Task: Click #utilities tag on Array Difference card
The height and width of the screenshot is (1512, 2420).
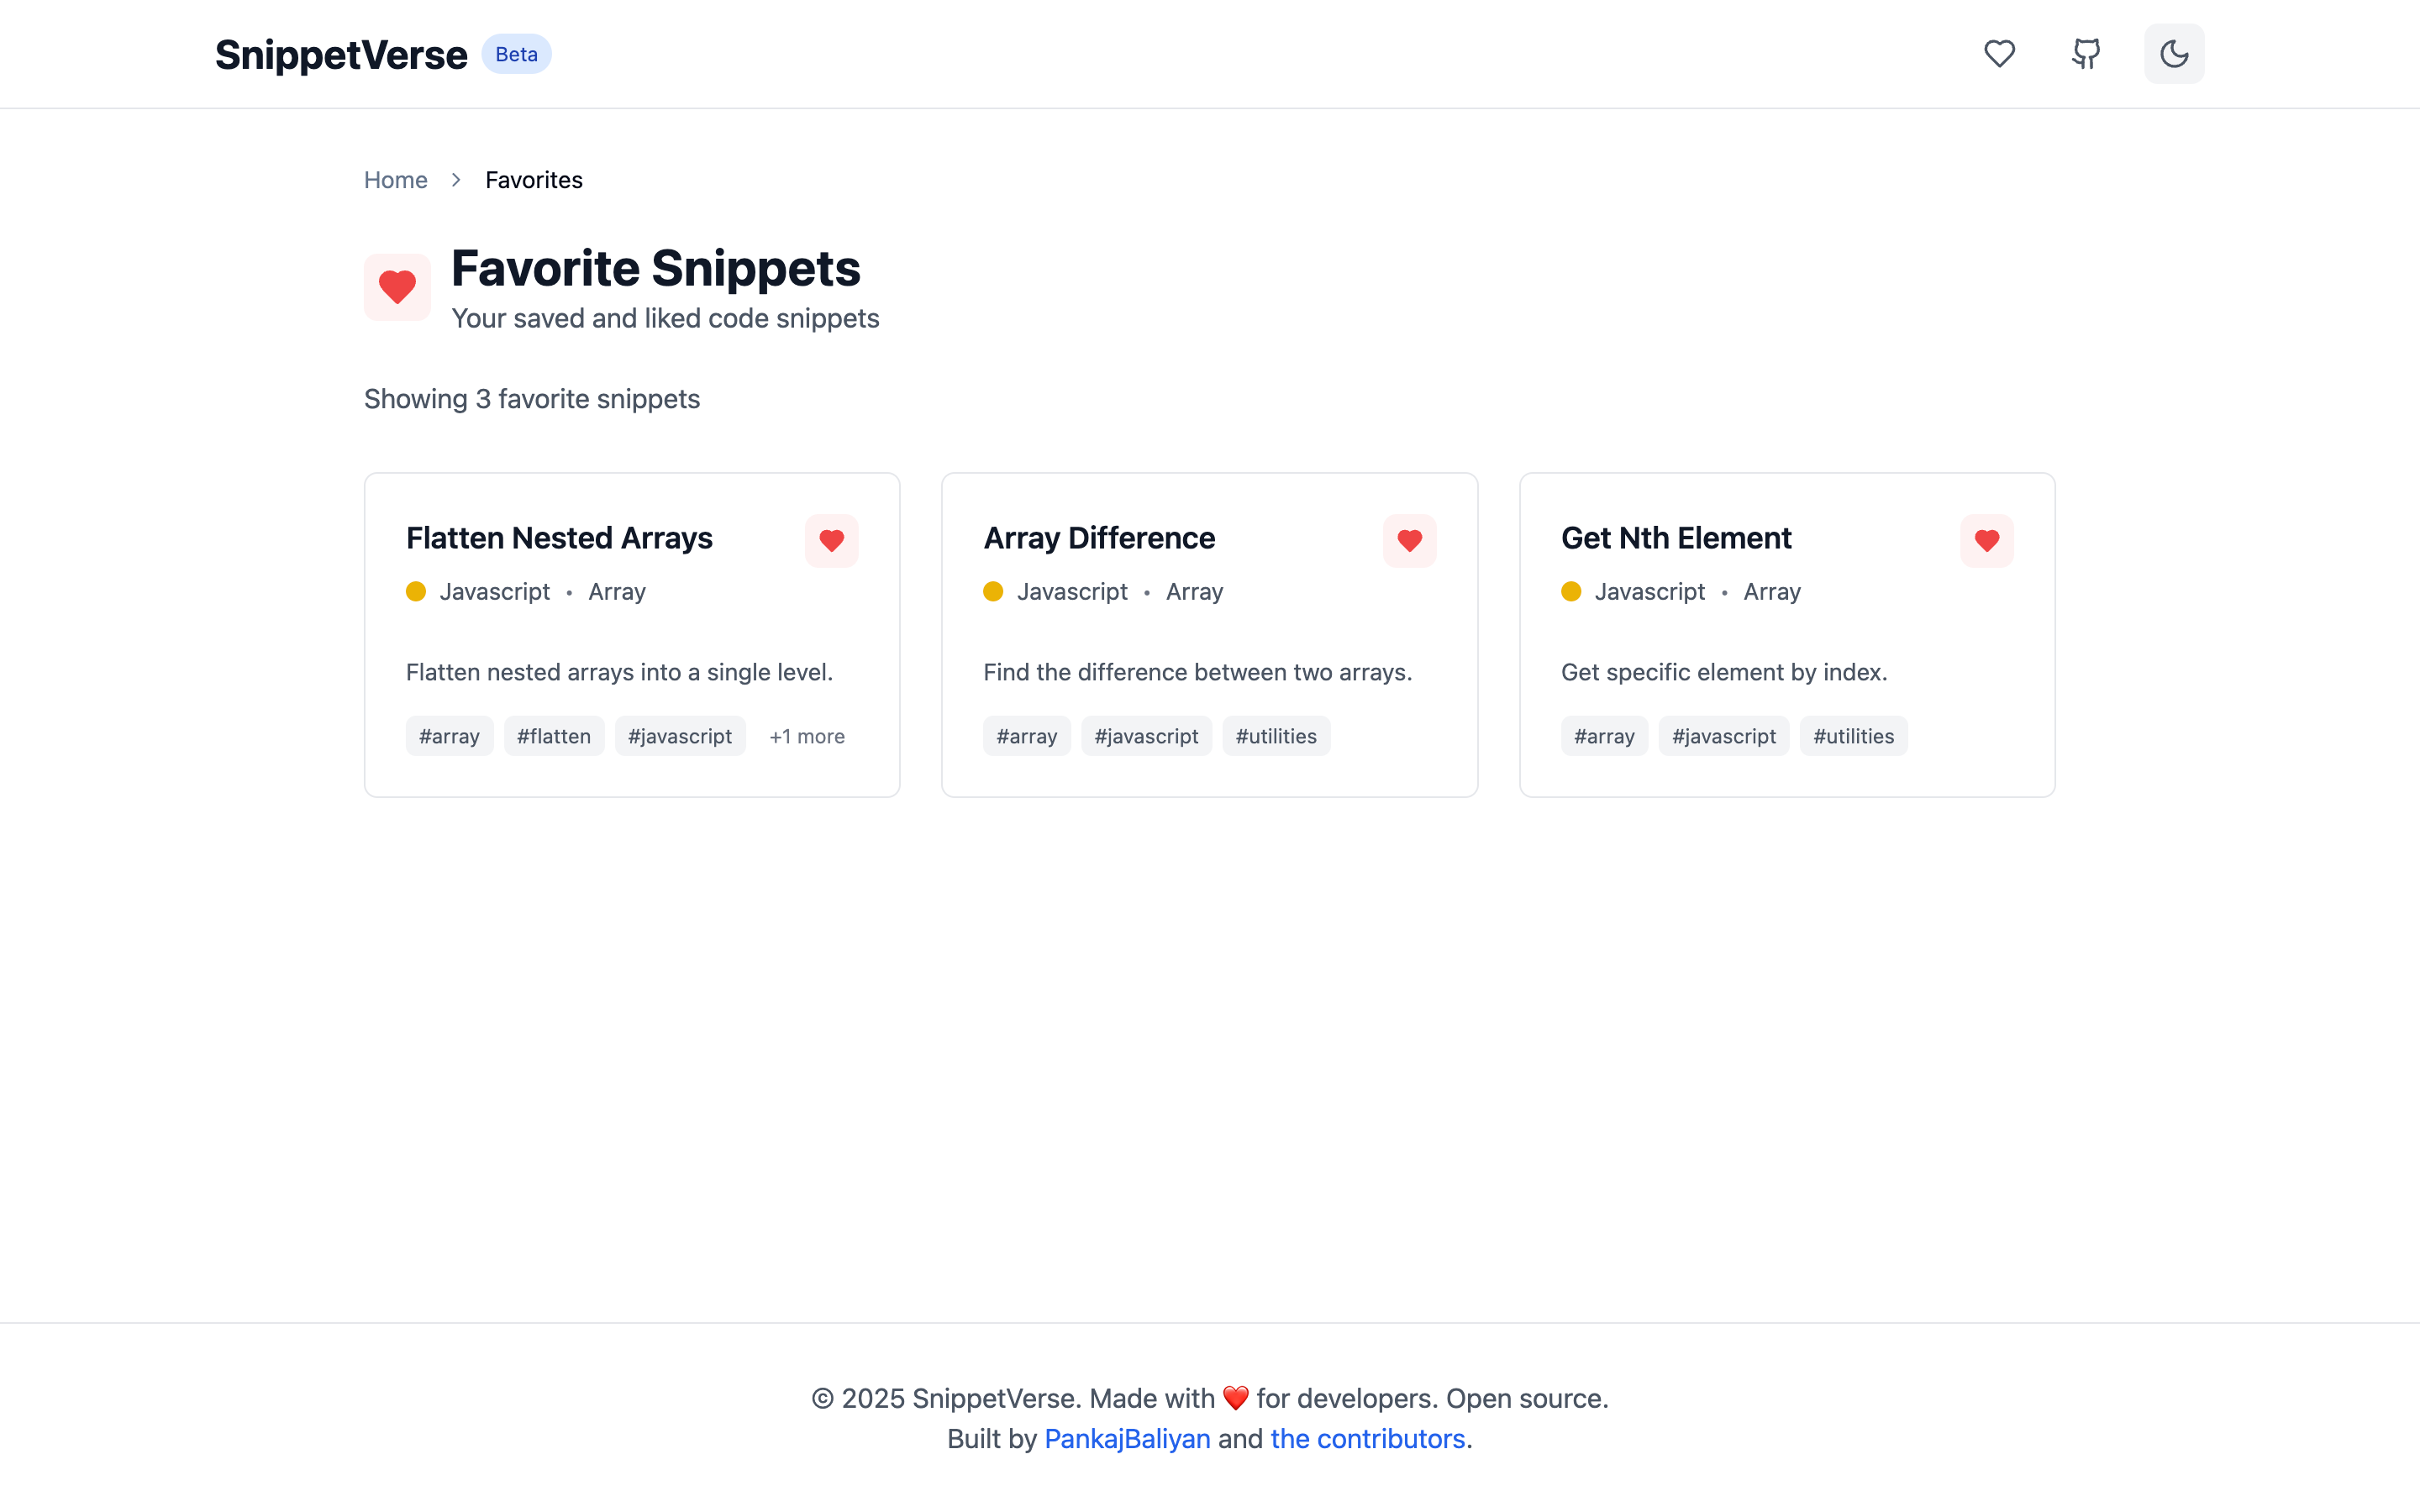Action: [x=1276, y=736]
